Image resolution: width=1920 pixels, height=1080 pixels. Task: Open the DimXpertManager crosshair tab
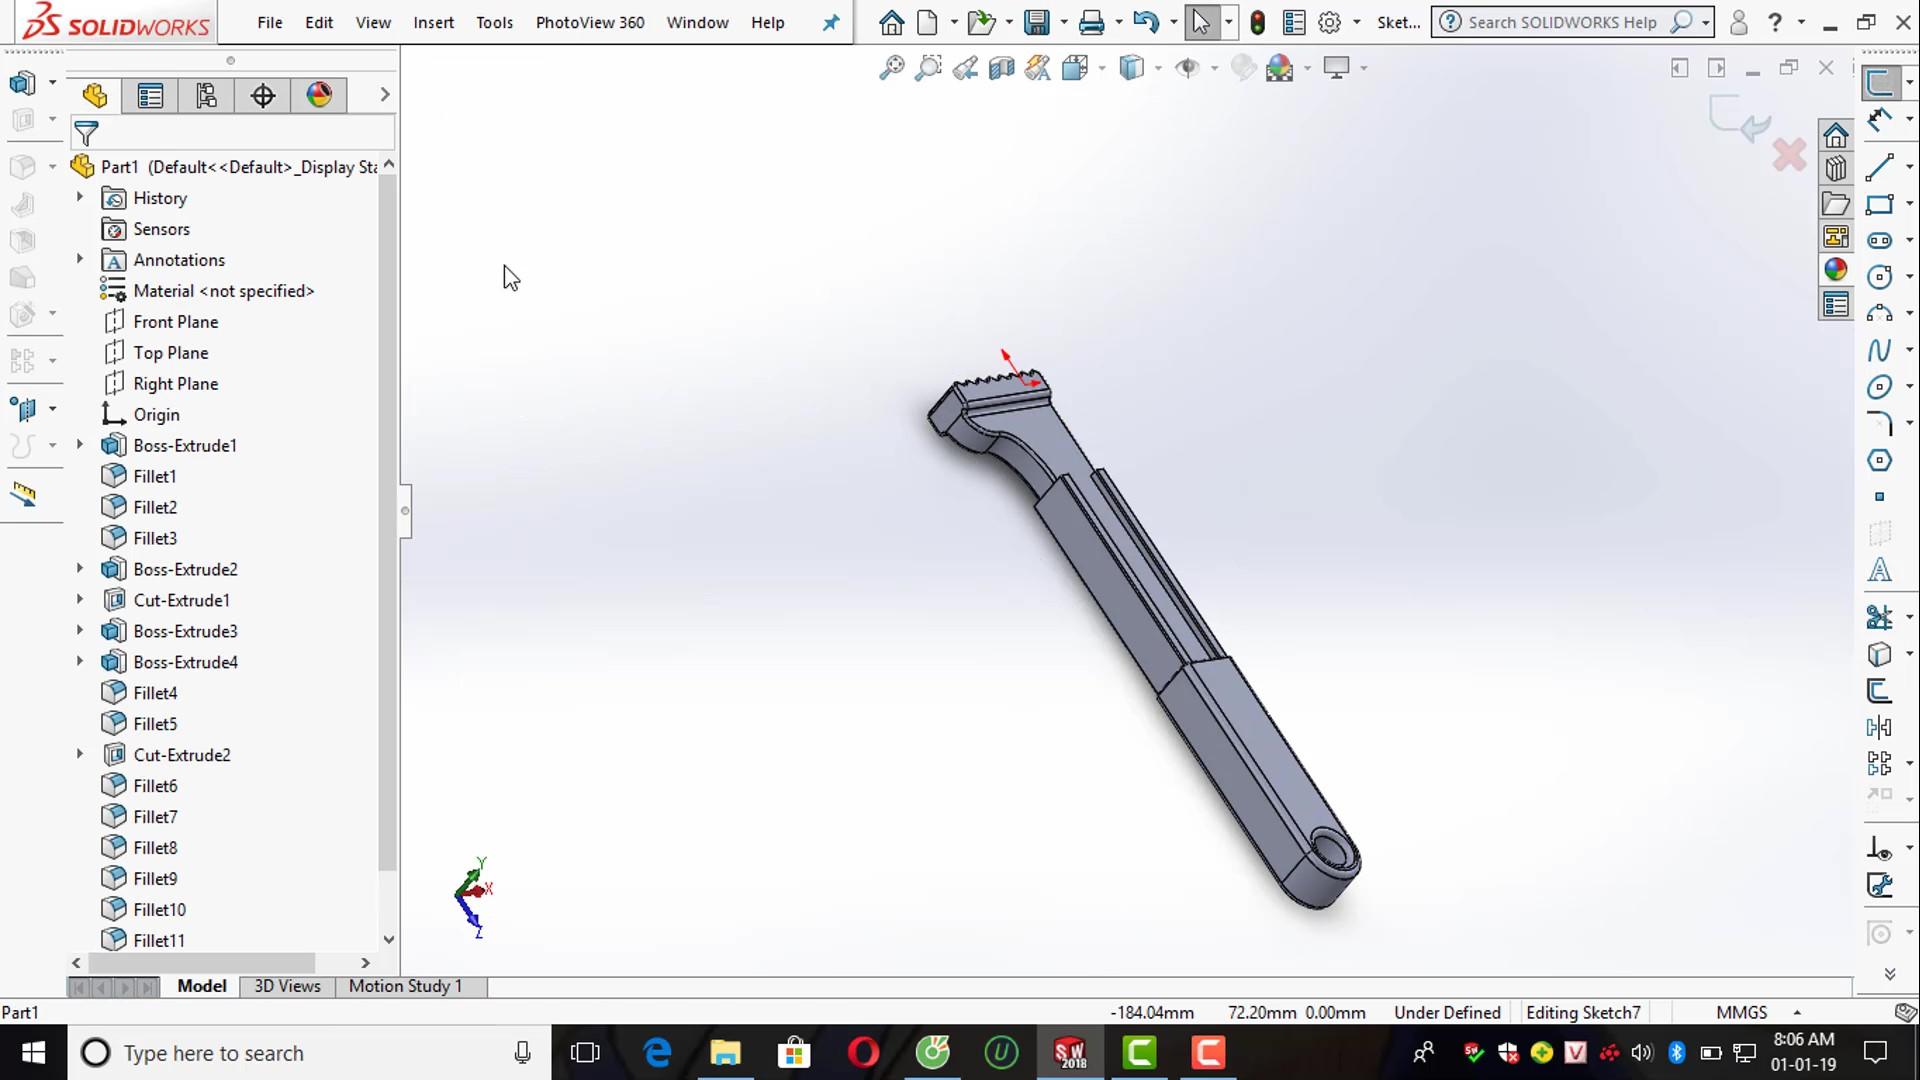pyautogui.click(x=263, y=95)
